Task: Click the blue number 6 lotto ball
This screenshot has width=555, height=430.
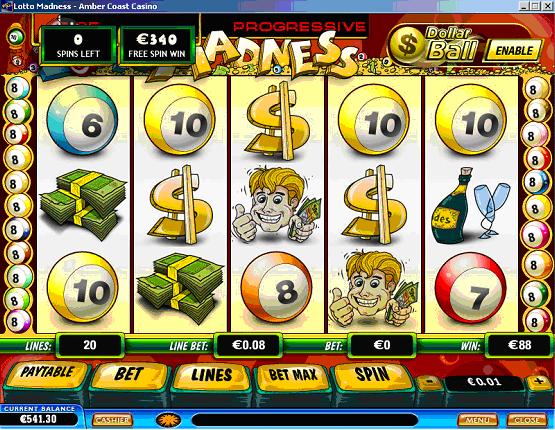Action: [x=82, y=119]
